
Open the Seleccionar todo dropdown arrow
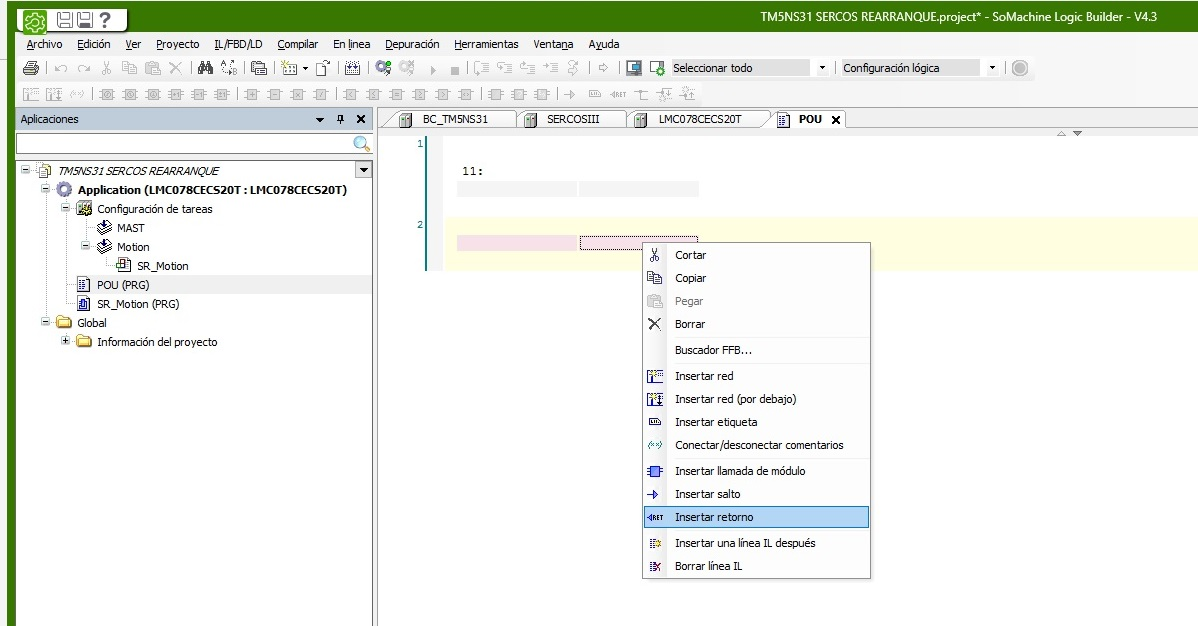pyautogui.click(x=822, y=68)
